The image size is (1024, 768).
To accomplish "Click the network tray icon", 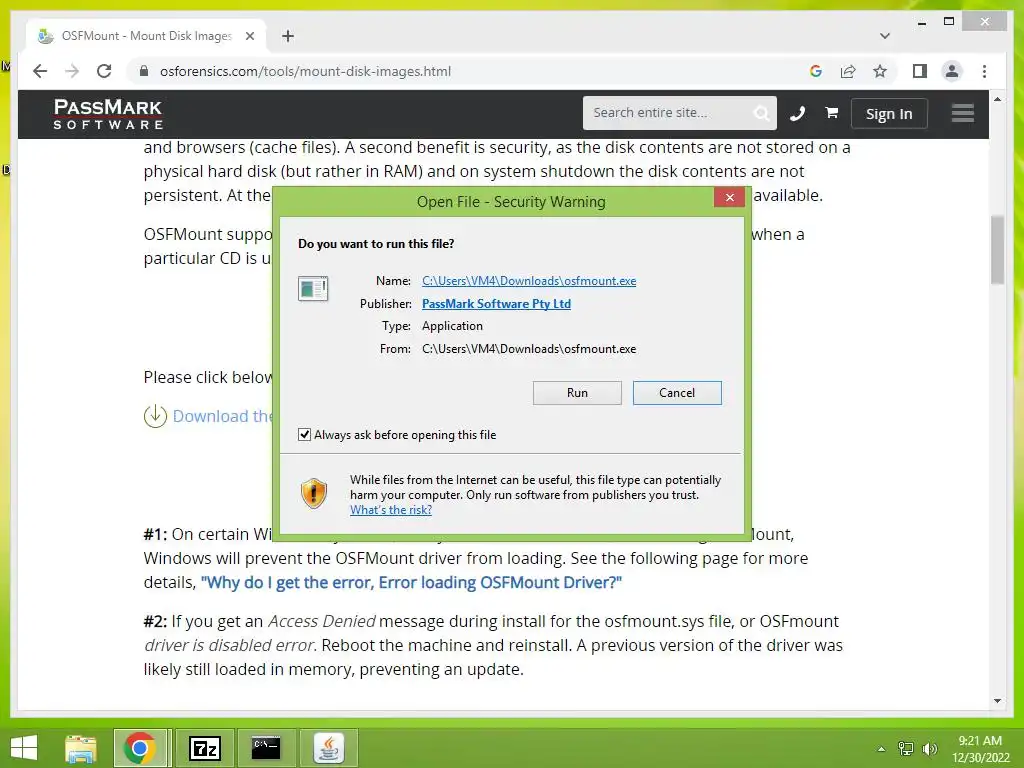I will click(x=905, y=749).
